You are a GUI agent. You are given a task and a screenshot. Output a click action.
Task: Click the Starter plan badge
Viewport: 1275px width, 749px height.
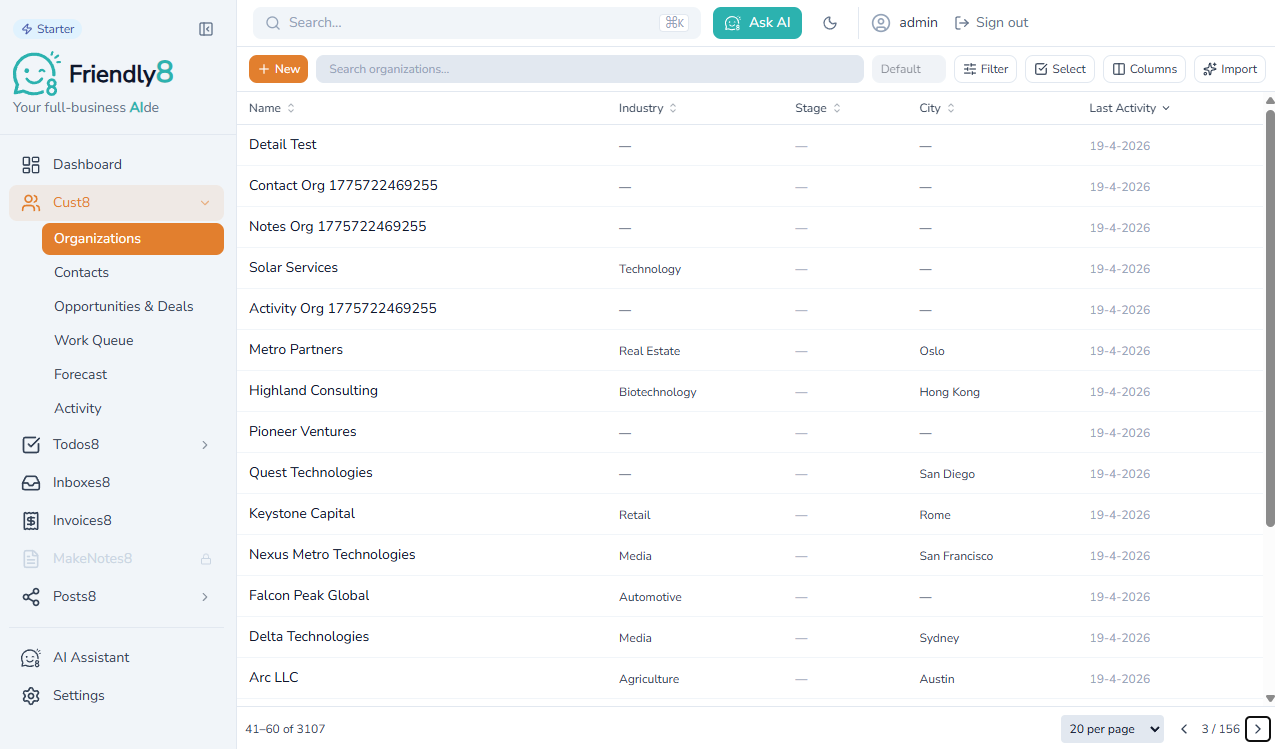(47, 29)
